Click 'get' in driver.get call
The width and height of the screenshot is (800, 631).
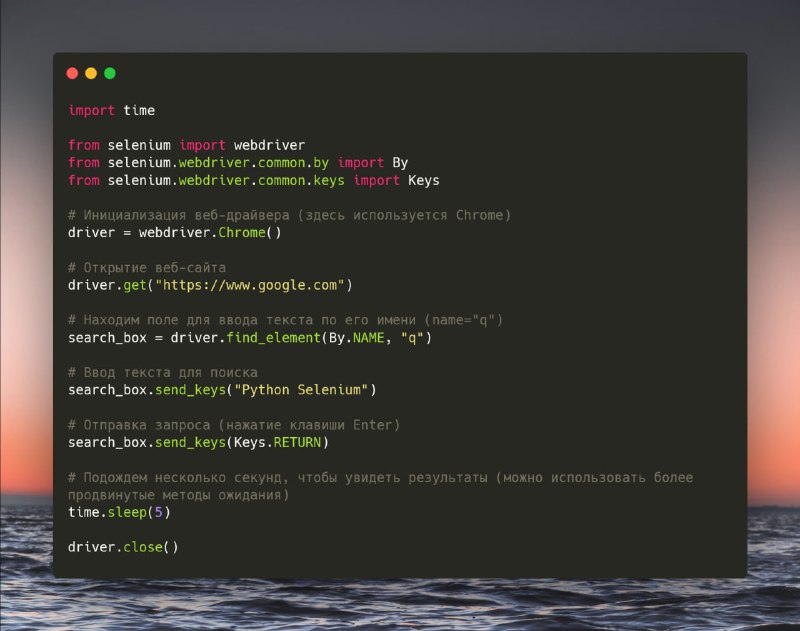(x=135, y=285)
